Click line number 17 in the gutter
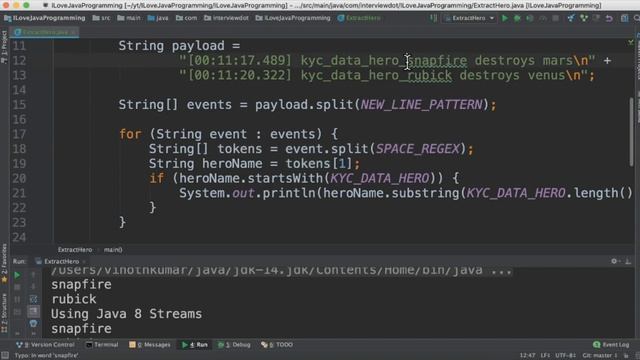 [x=19, y=134]
